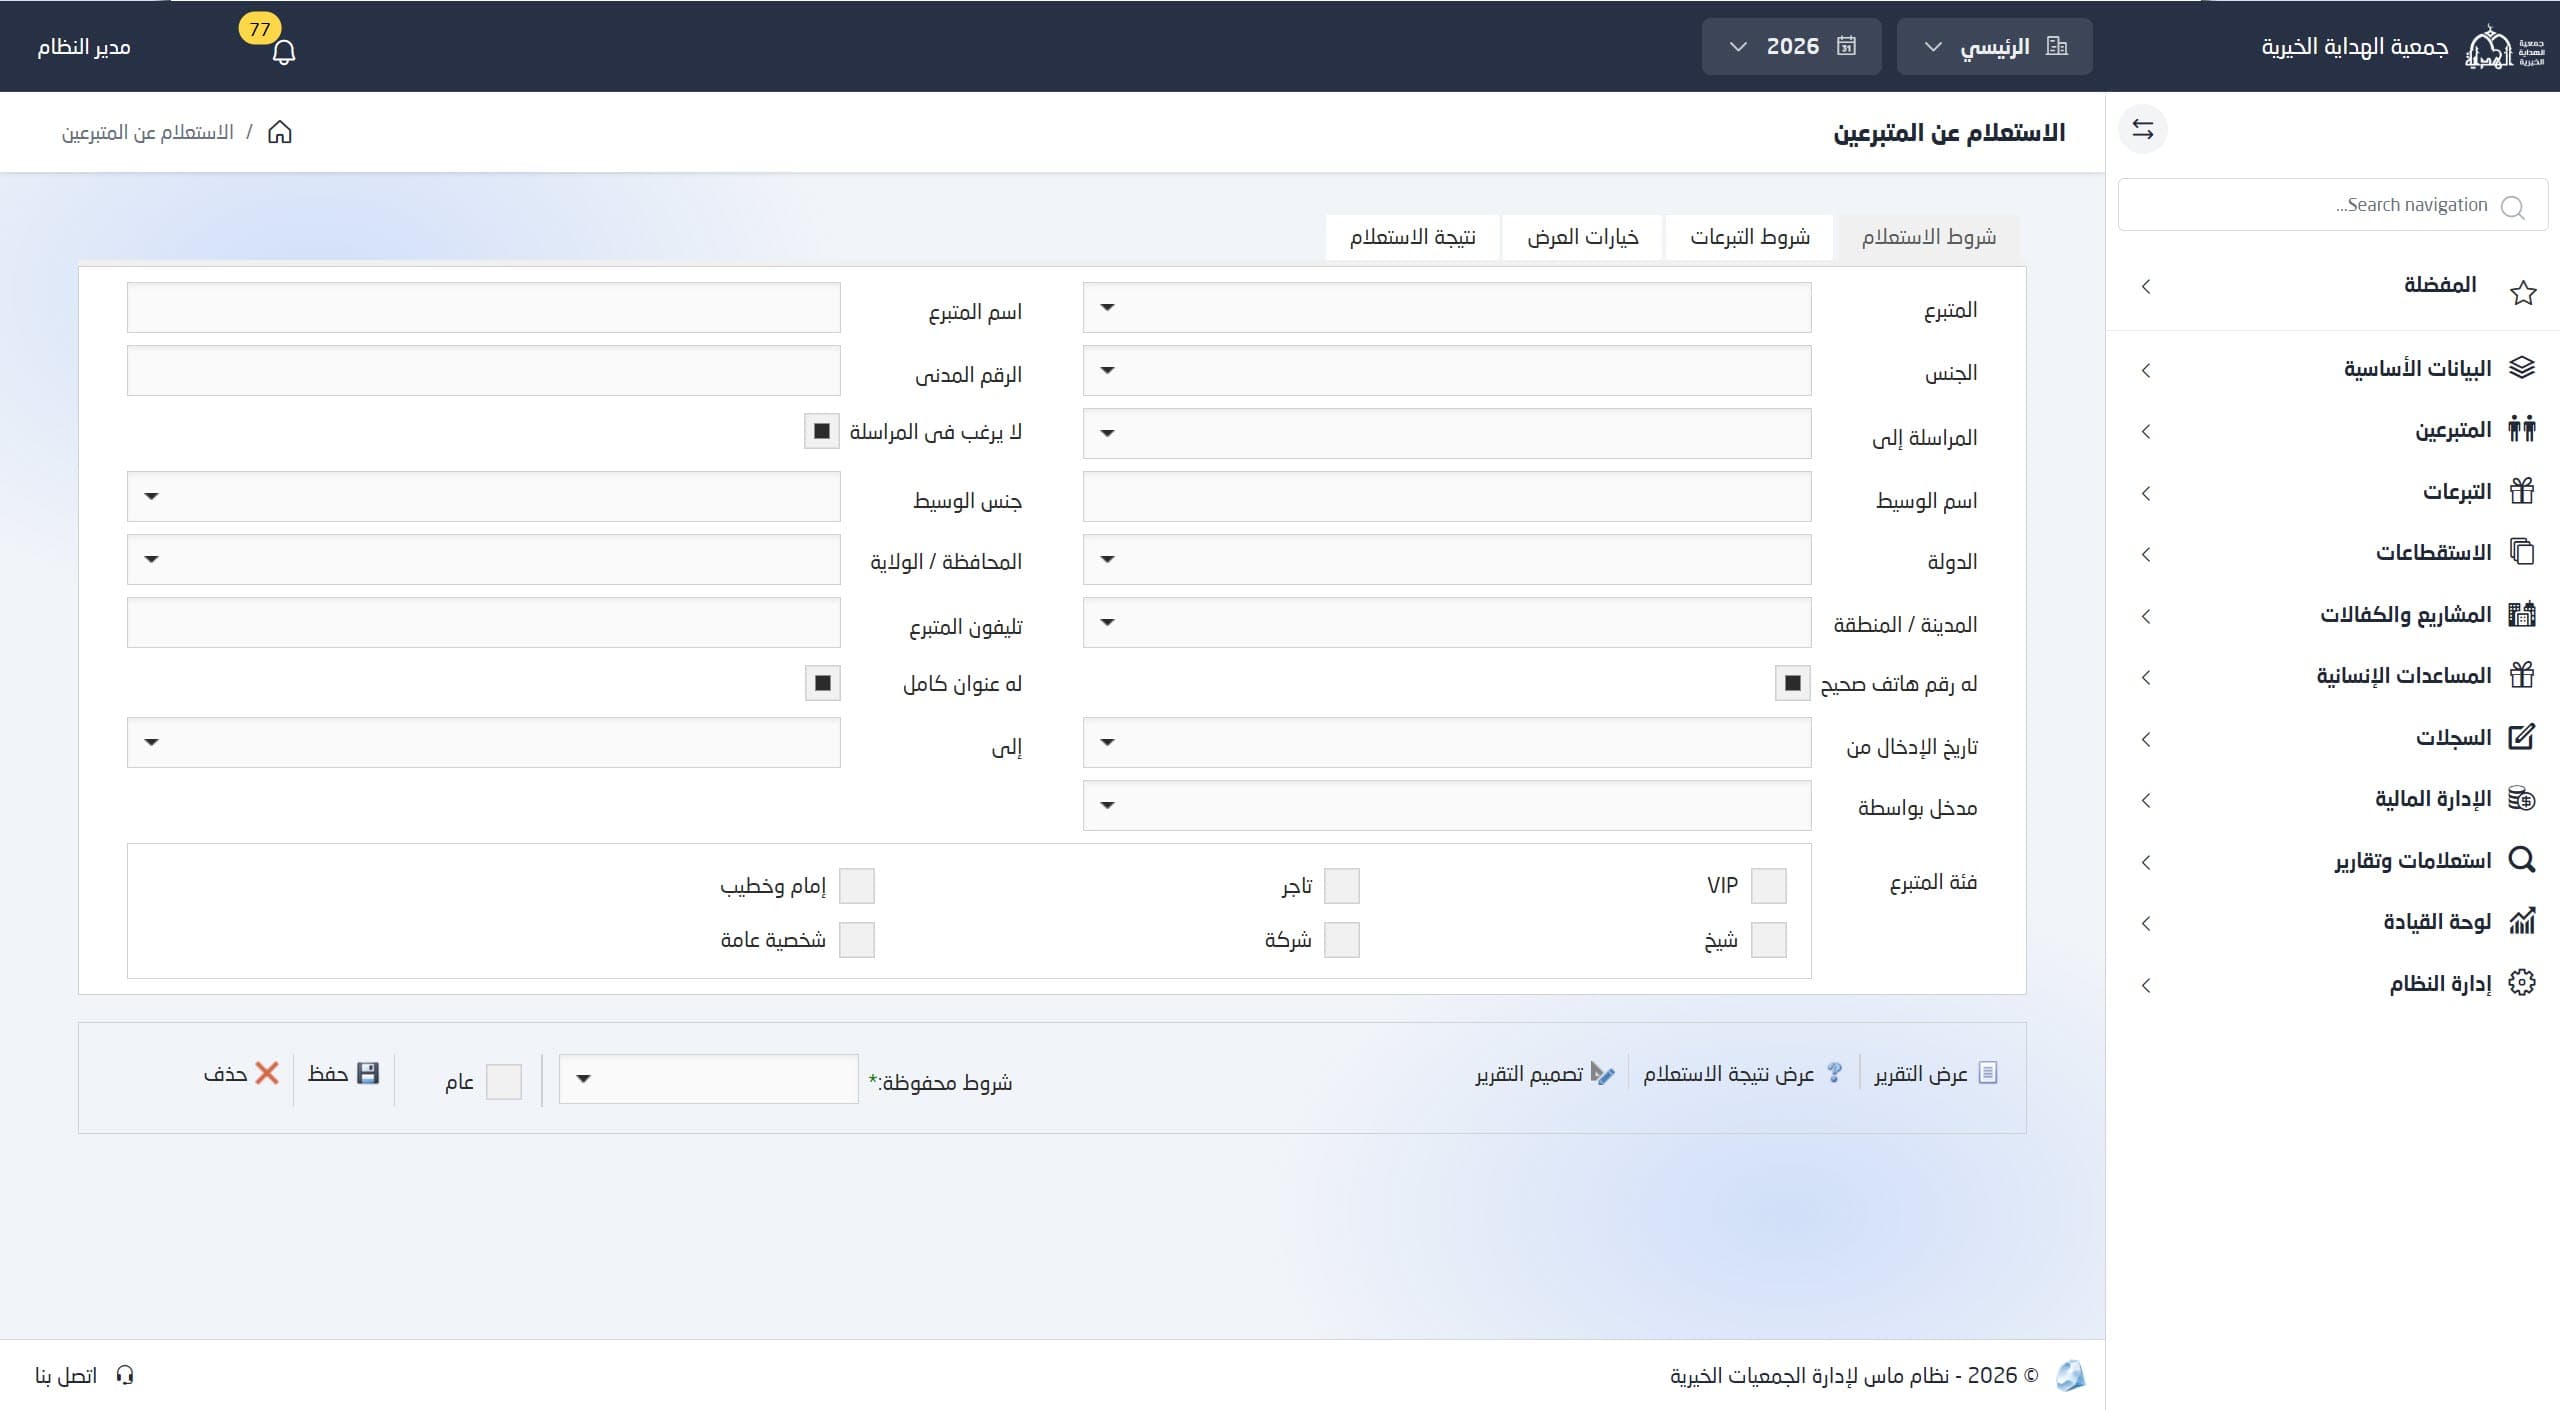Screen dimensions: 2560x1410
Task: Click the financial management coins icon
Action: pyautogui.click(x=2522, y=798)
